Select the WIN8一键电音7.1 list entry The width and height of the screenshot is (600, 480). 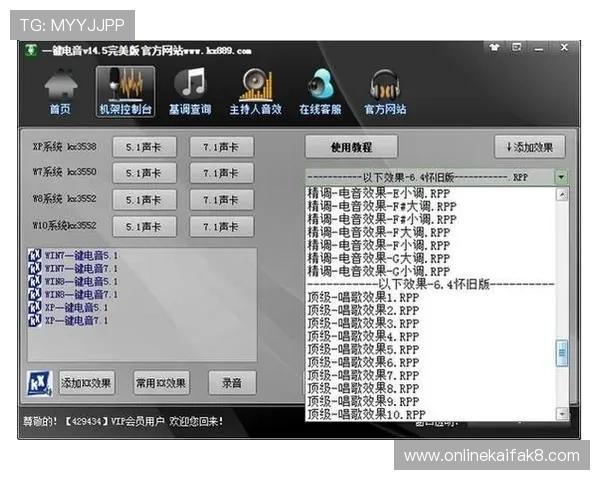click(x=73, y=294)
